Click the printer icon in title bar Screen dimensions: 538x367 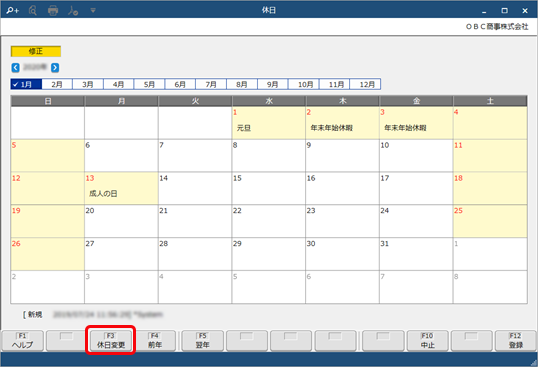[53, 10]
